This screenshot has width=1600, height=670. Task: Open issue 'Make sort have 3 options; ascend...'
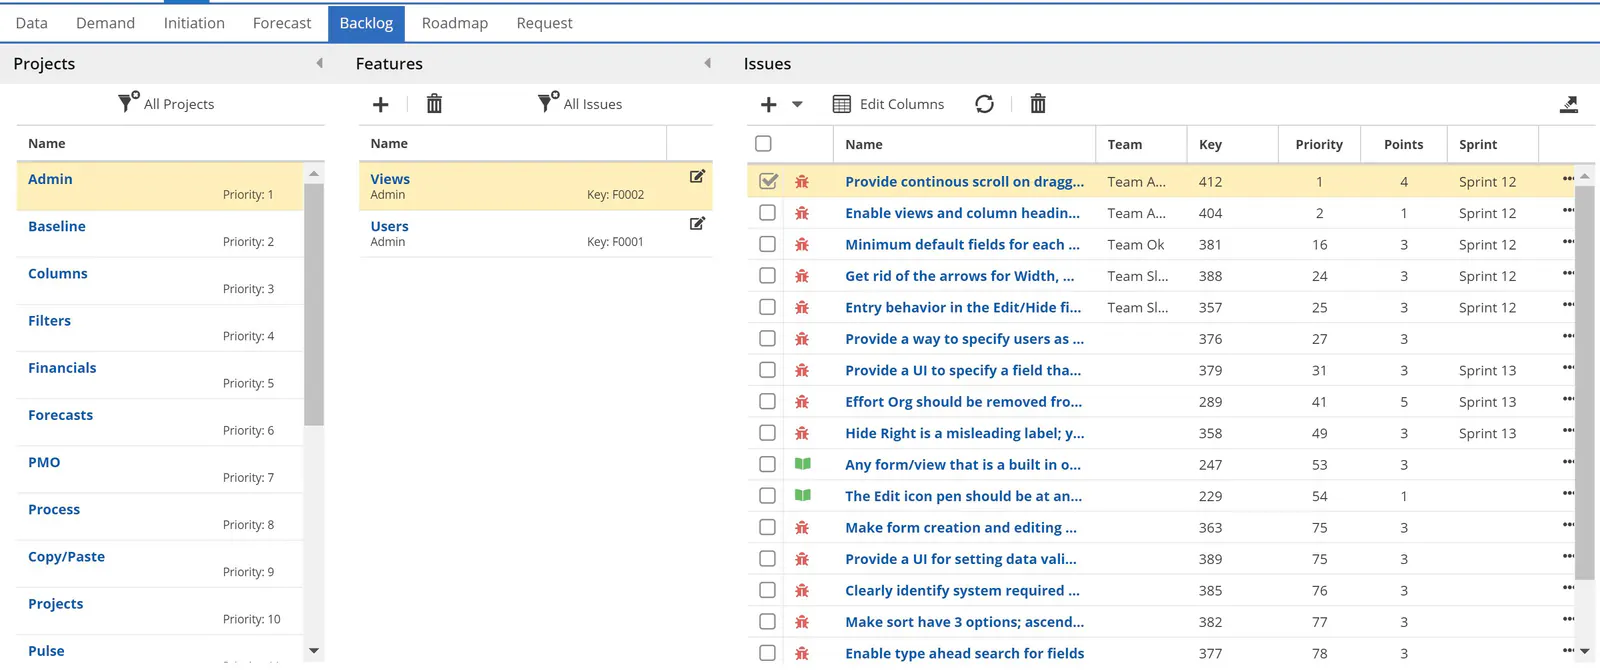tap(965, 622)
